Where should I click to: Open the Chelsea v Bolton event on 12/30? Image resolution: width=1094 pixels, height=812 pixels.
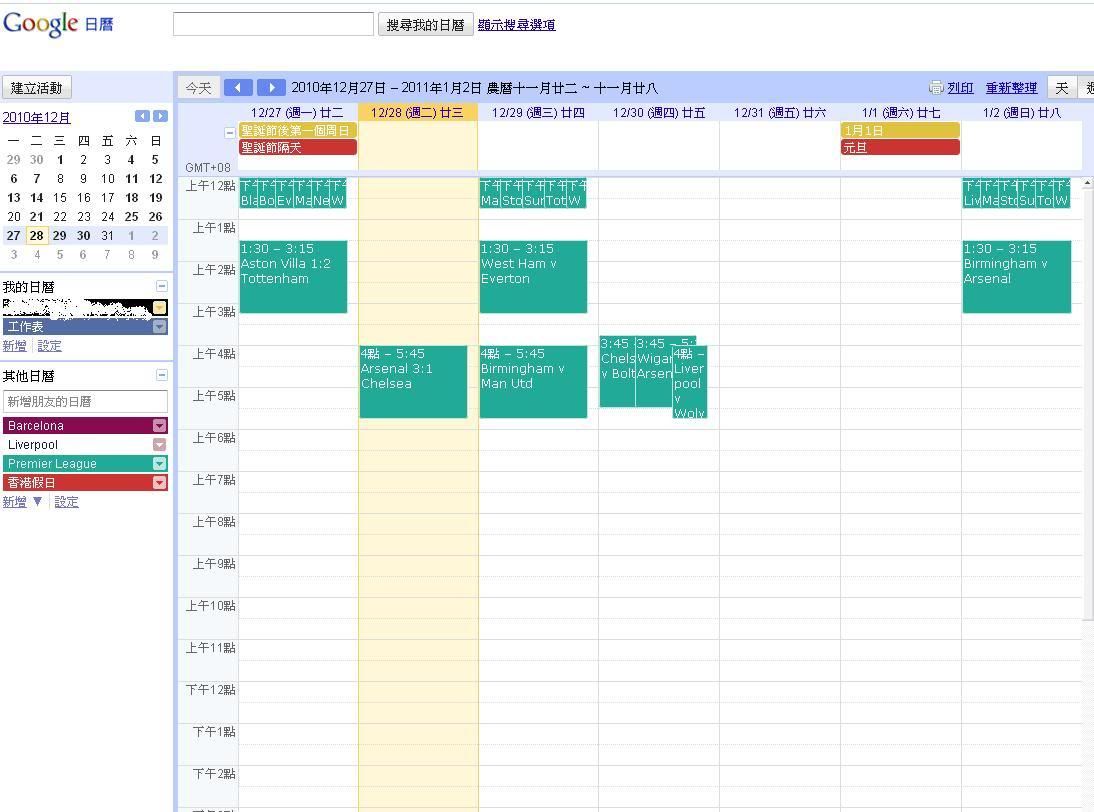617,372
